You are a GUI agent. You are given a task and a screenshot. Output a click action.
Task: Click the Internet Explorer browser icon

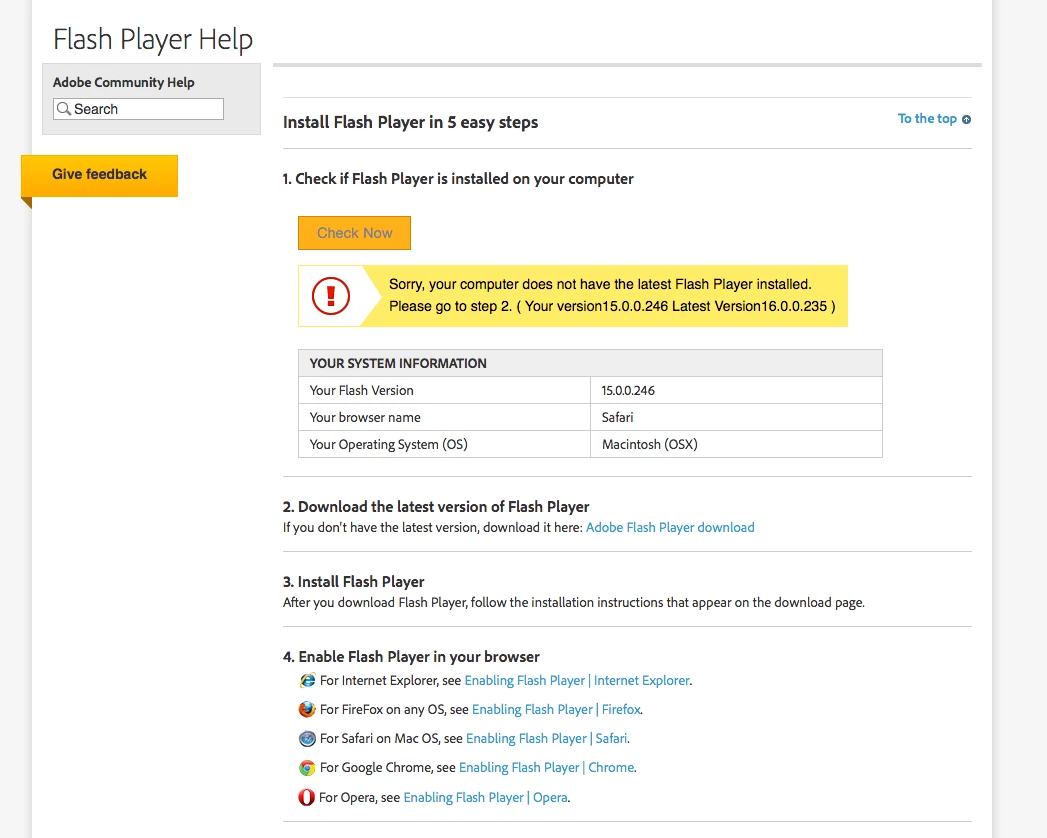[x=307, y=680]
